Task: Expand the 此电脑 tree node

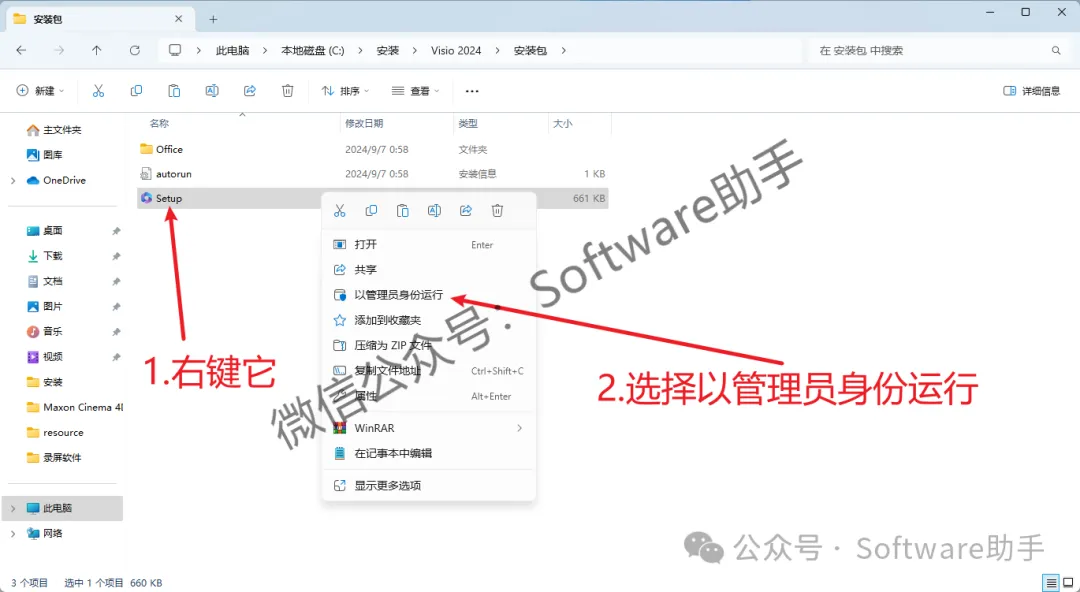Action: tap(13, 509)
